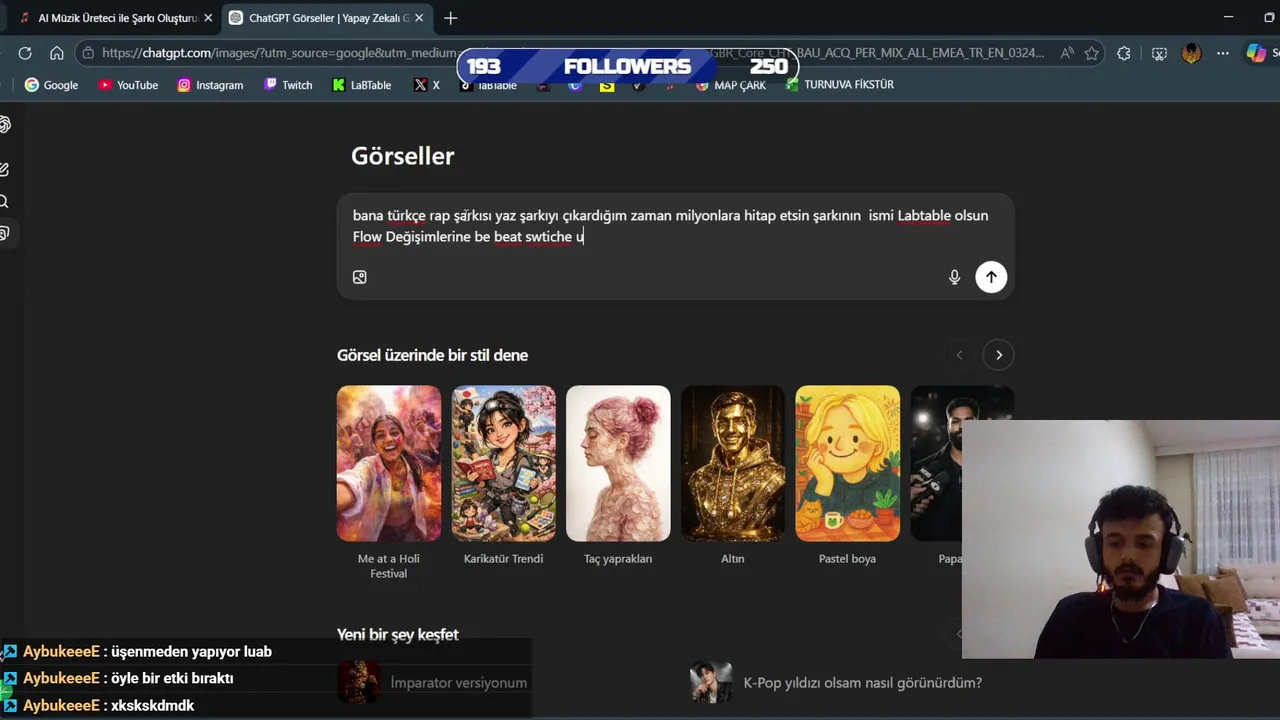Click the word Labtable in the prompt
Viewport: 1280px width, 720px height.
(x=924, y=215)
